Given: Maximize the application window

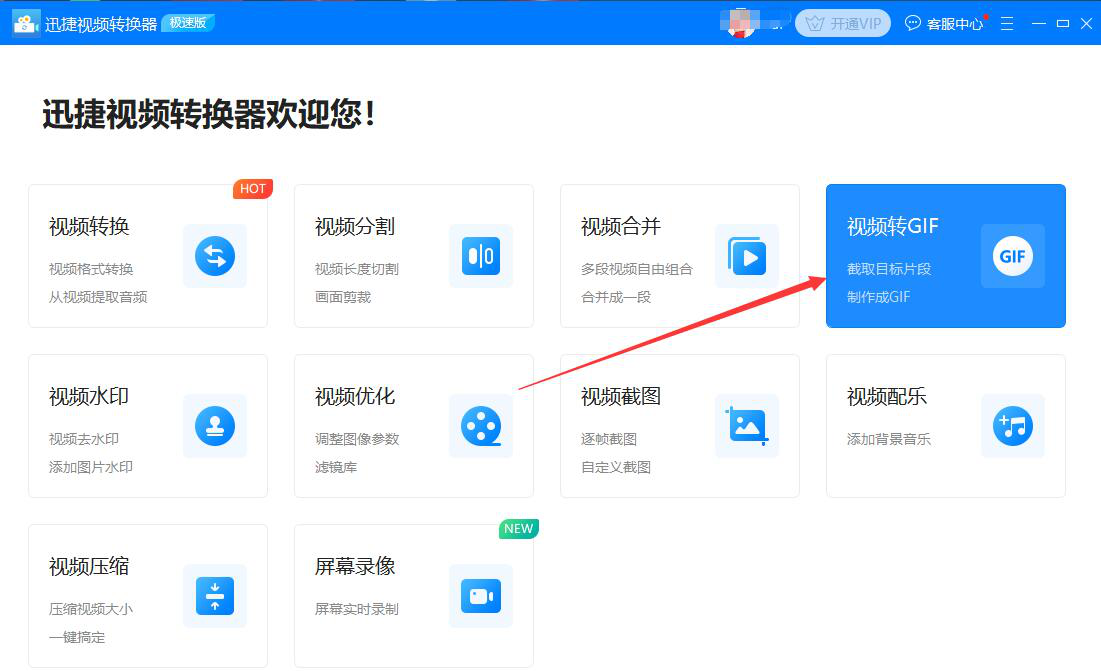Looking at the screenshot, I should [x=1063, y=24].
